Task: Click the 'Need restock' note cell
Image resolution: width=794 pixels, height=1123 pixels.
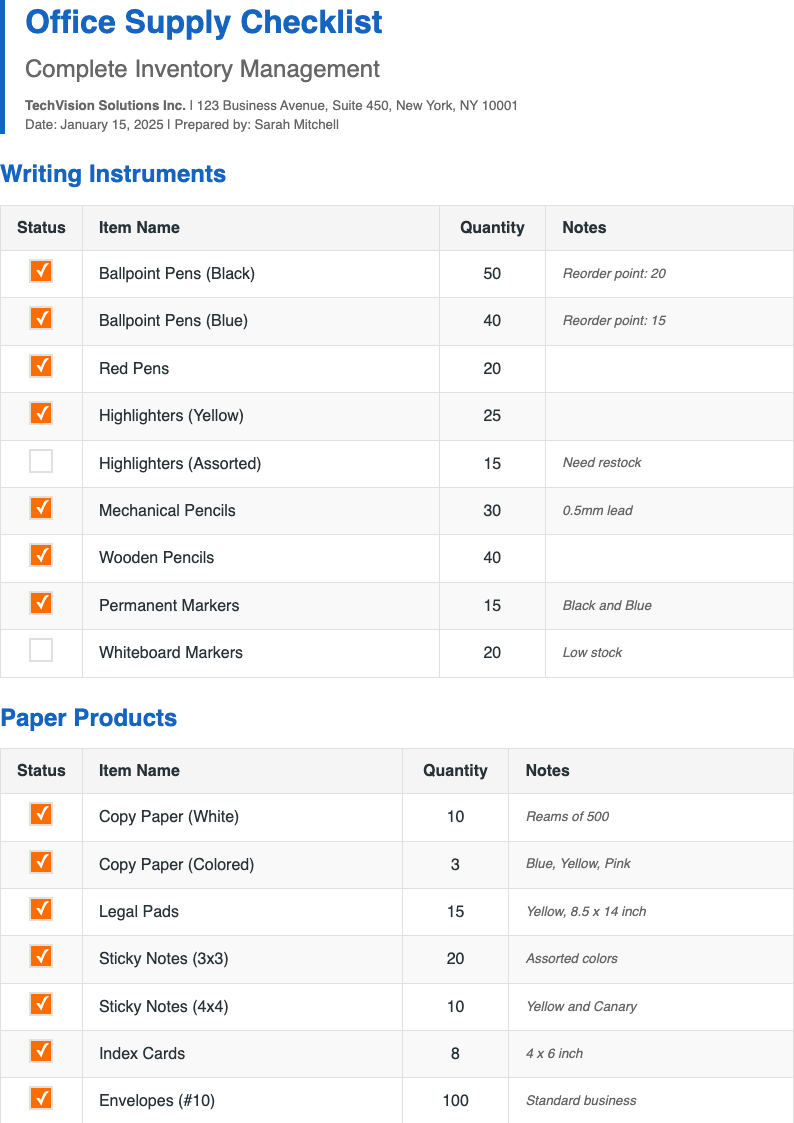Action: tap(602, 463)
